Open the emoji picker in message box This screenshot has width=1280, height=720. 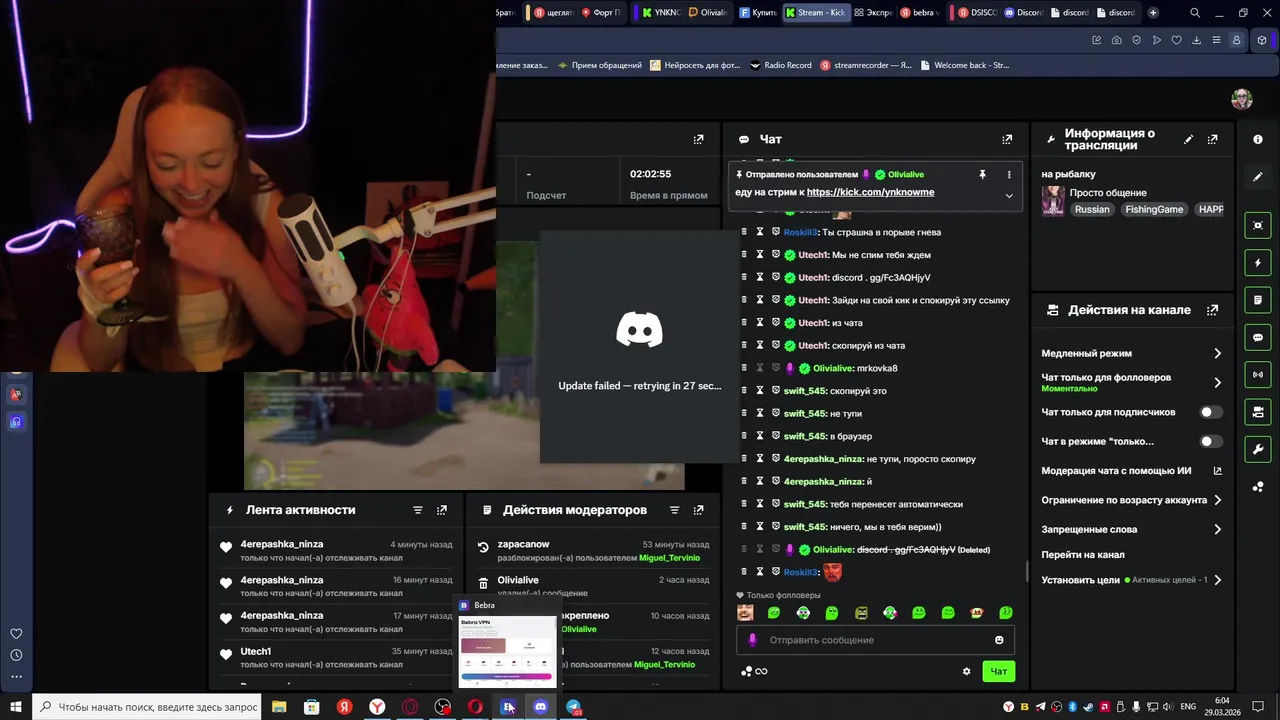pos(999,640)
